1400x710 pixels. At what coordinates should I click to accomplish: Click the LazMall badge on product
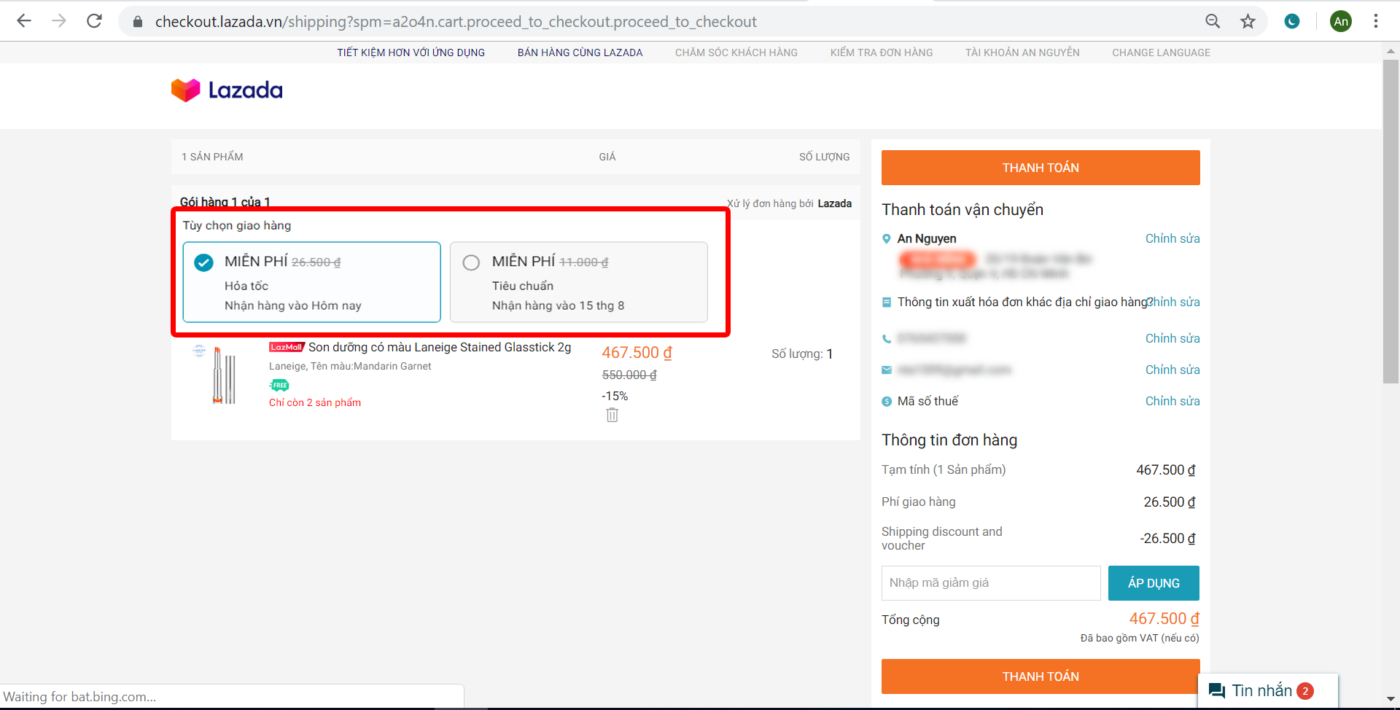pos(286,347)
